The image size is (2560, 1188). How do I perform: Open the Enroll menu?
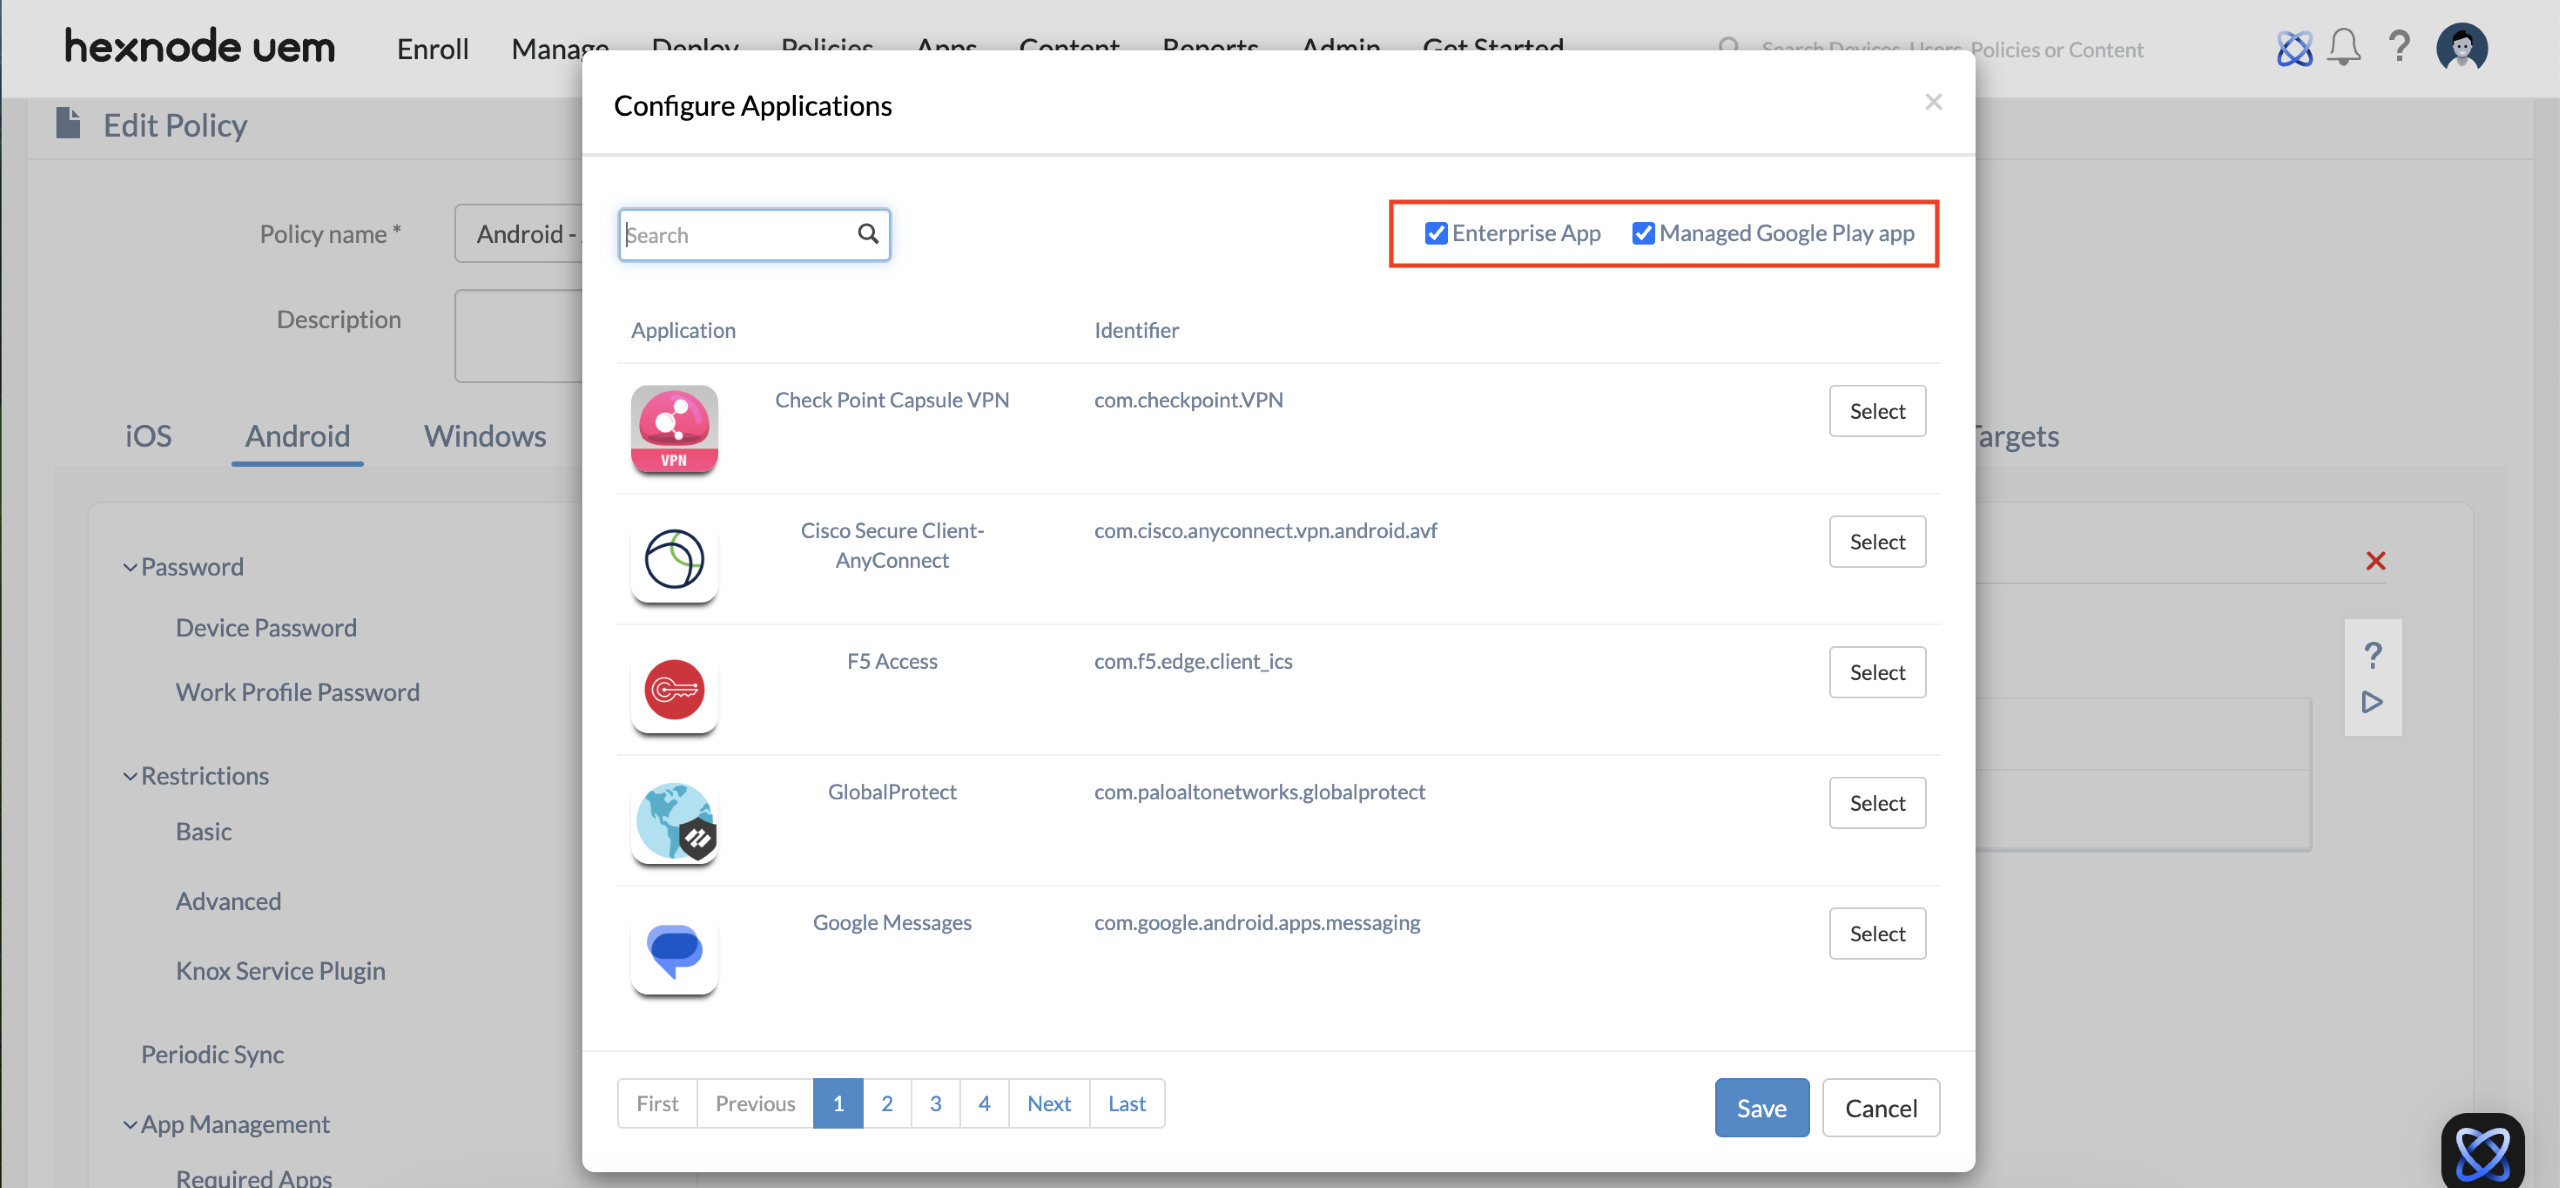[x=433, y=48]
